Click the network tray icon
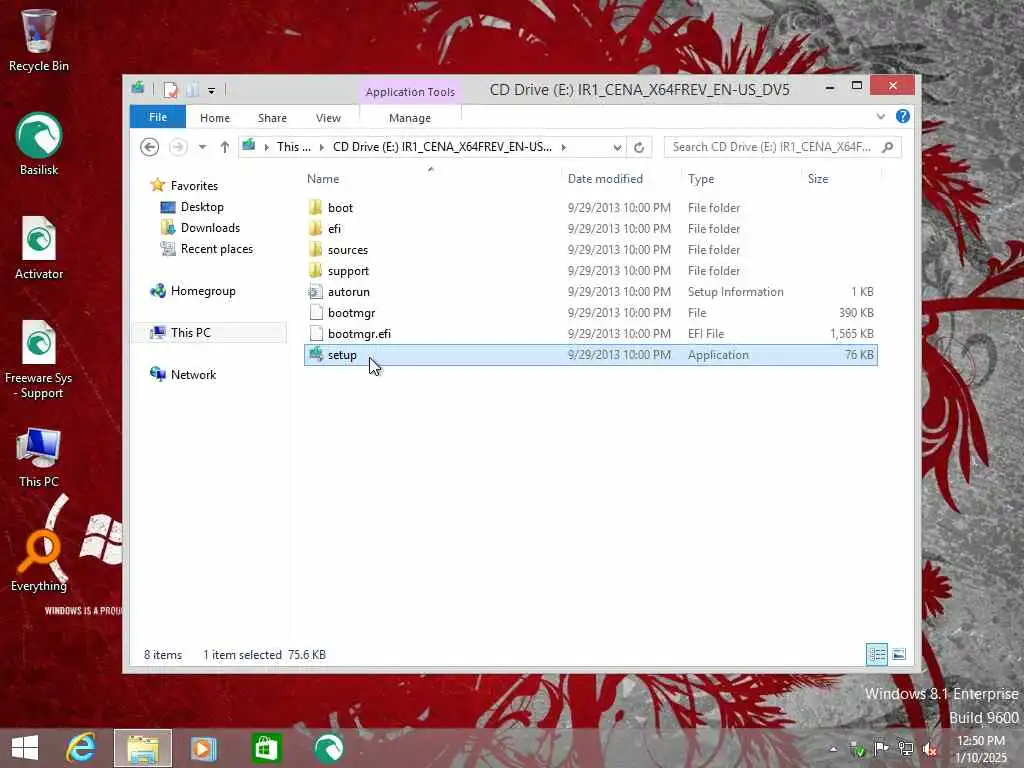The height and width of the screenshot is (768, 1024). (x=905, y=749)
